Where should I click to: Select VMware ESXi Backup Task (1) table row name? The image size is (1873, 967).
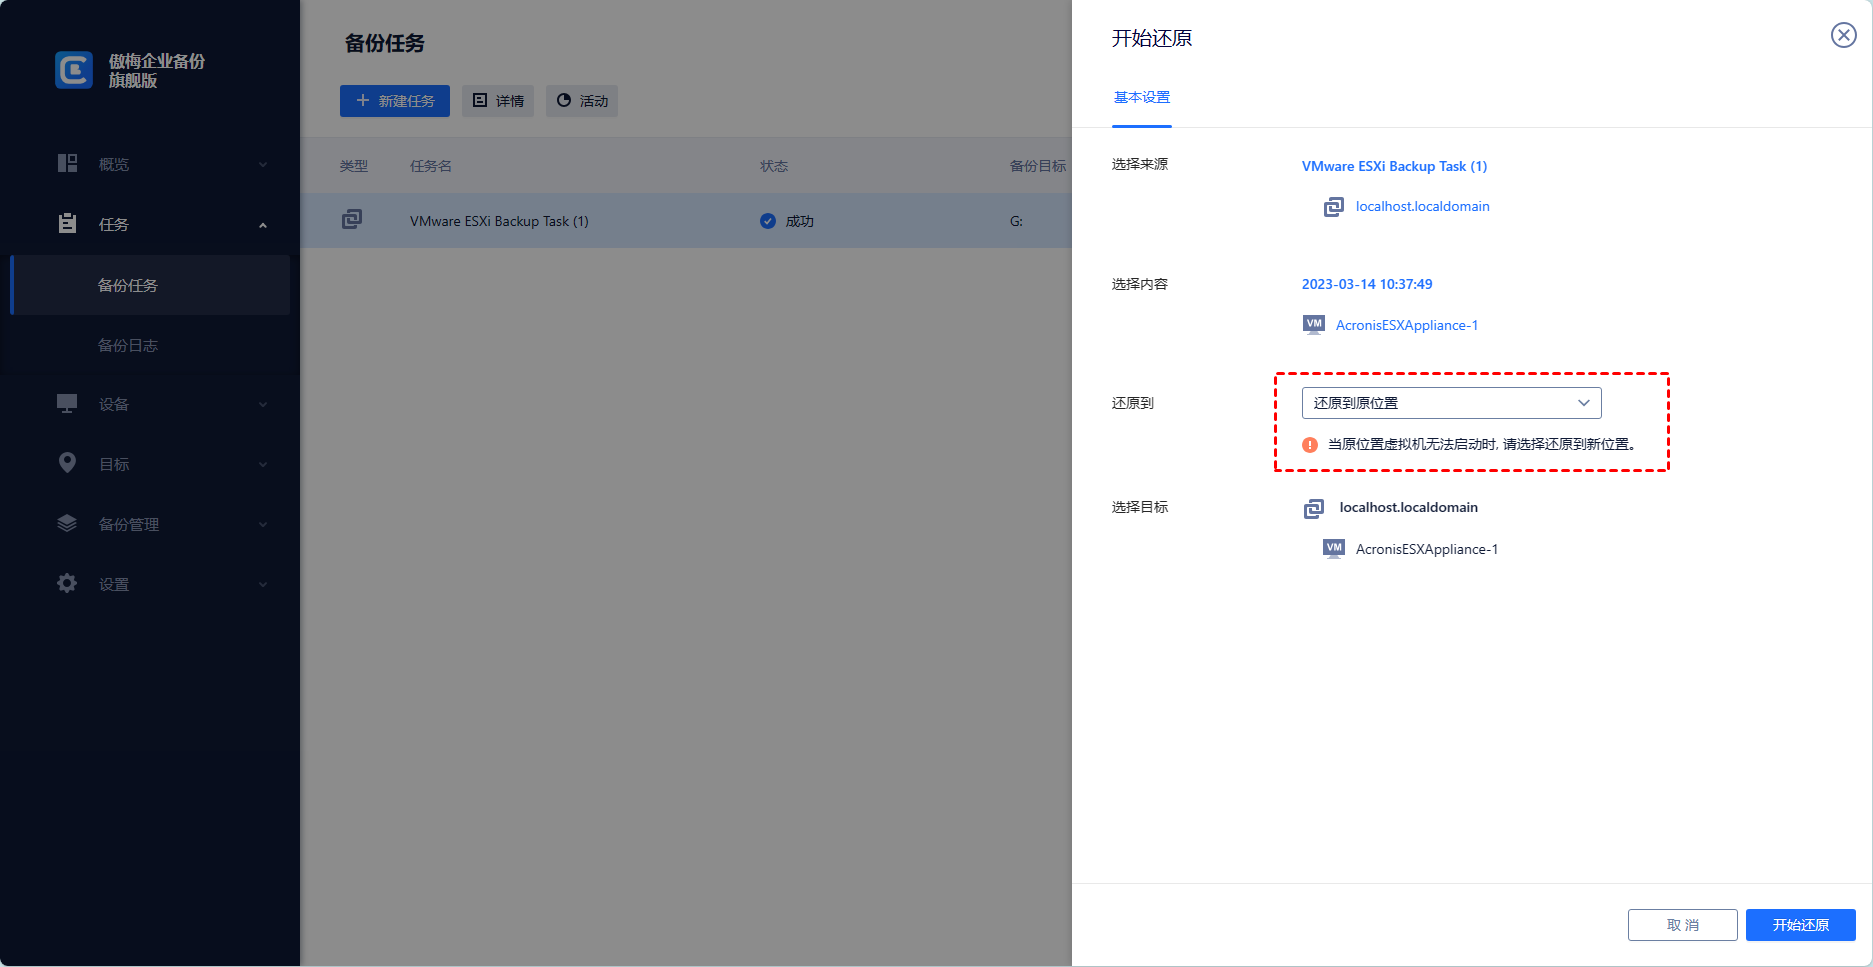coord(499,221)
